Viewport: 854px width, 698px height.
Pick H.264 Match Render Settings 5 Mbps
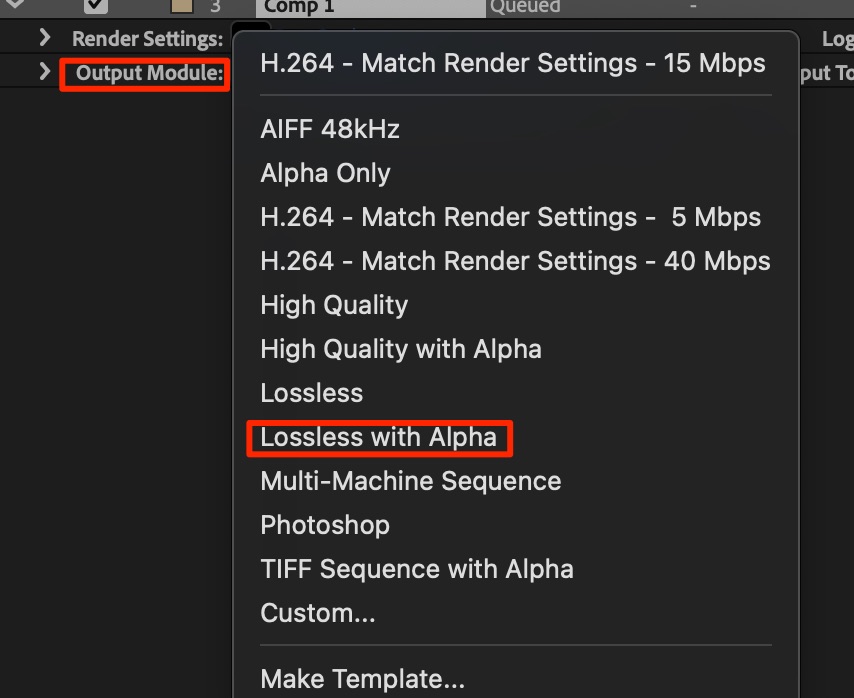pyautogui.click(x=510, y=217)
